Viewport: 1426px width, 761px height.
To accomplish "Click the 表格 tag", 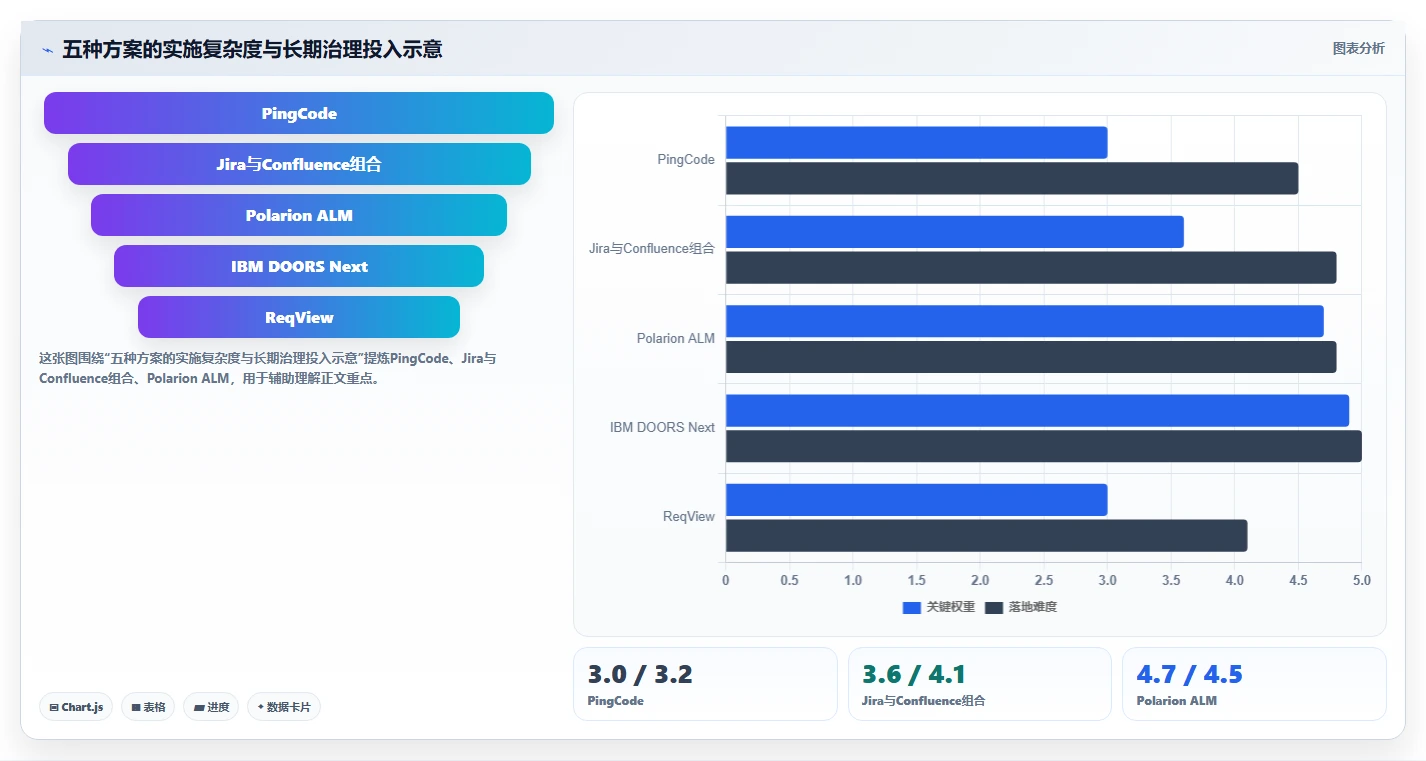I will [x=148, y=707].
